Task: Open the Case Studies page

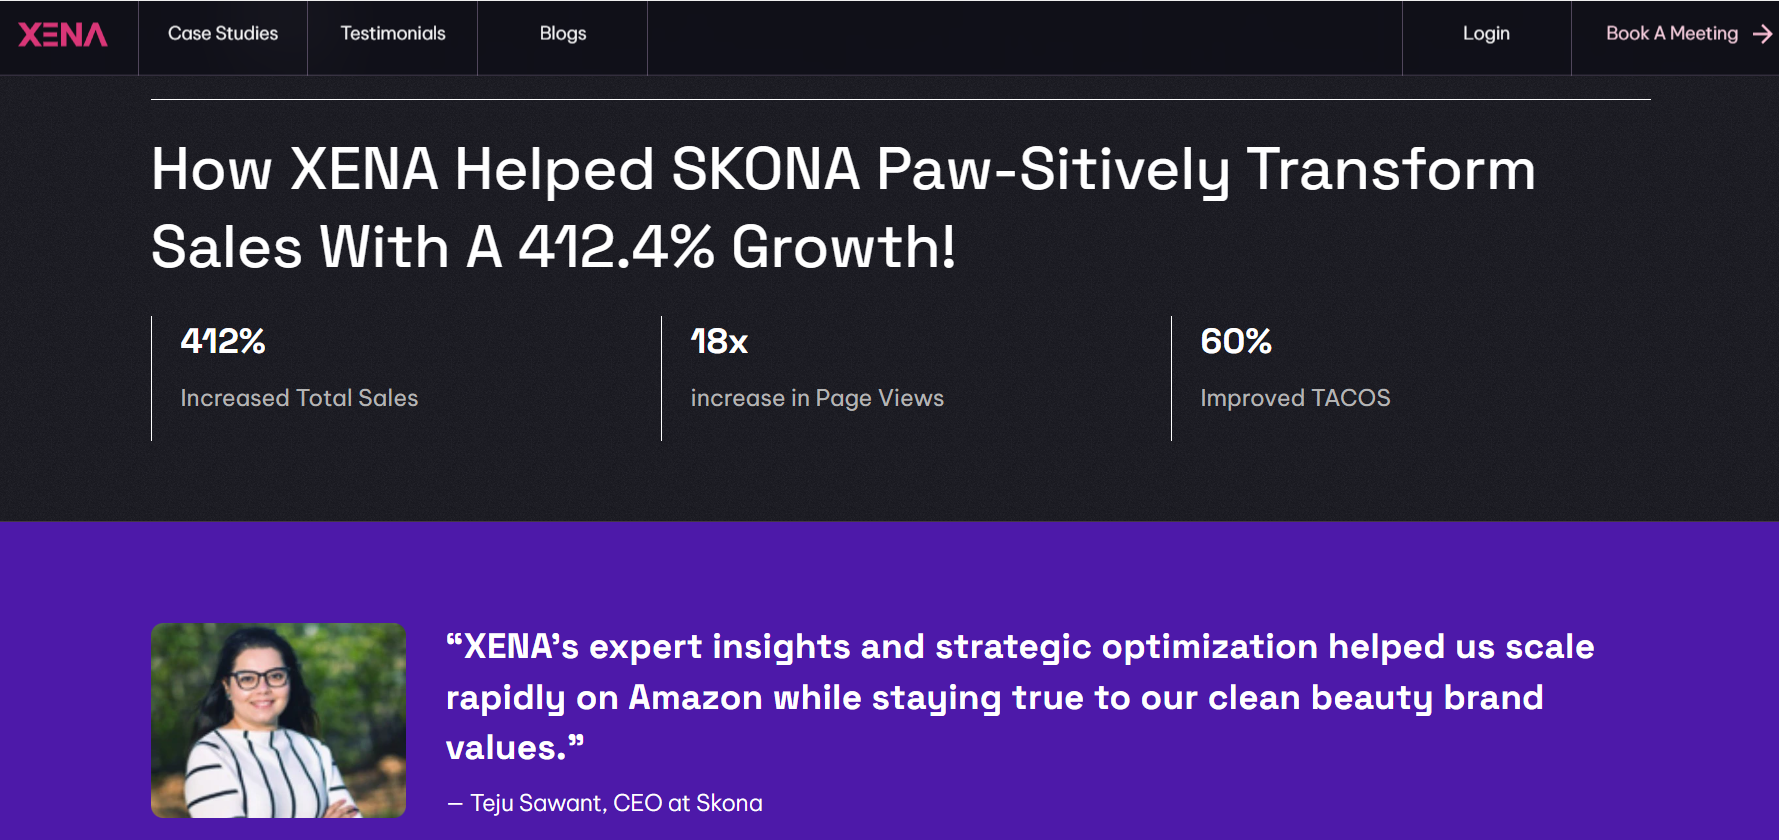Action: point(222,33)
